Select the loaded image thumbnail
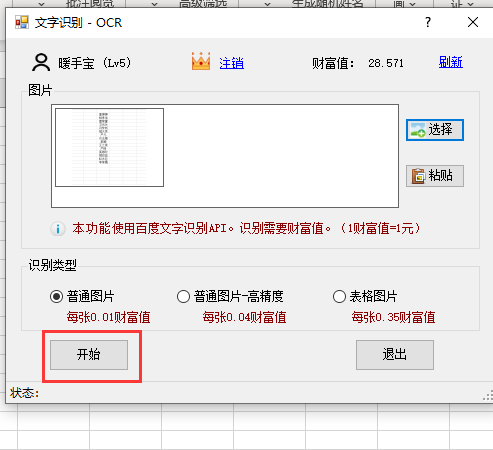The width and height of the screenshot is (493, 450). tap(109, 147)
